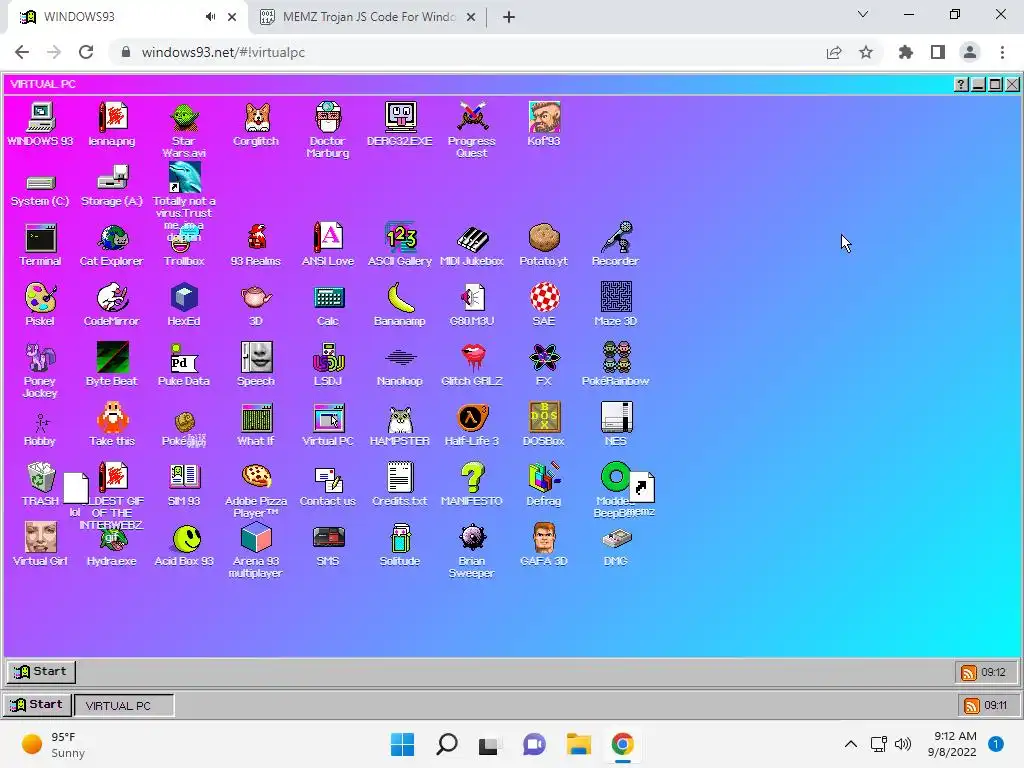The width and height of the screenshot is (1024, 768).
Task: Launch the Corglitch corgi icon
Action: click(x=256, y=118)
